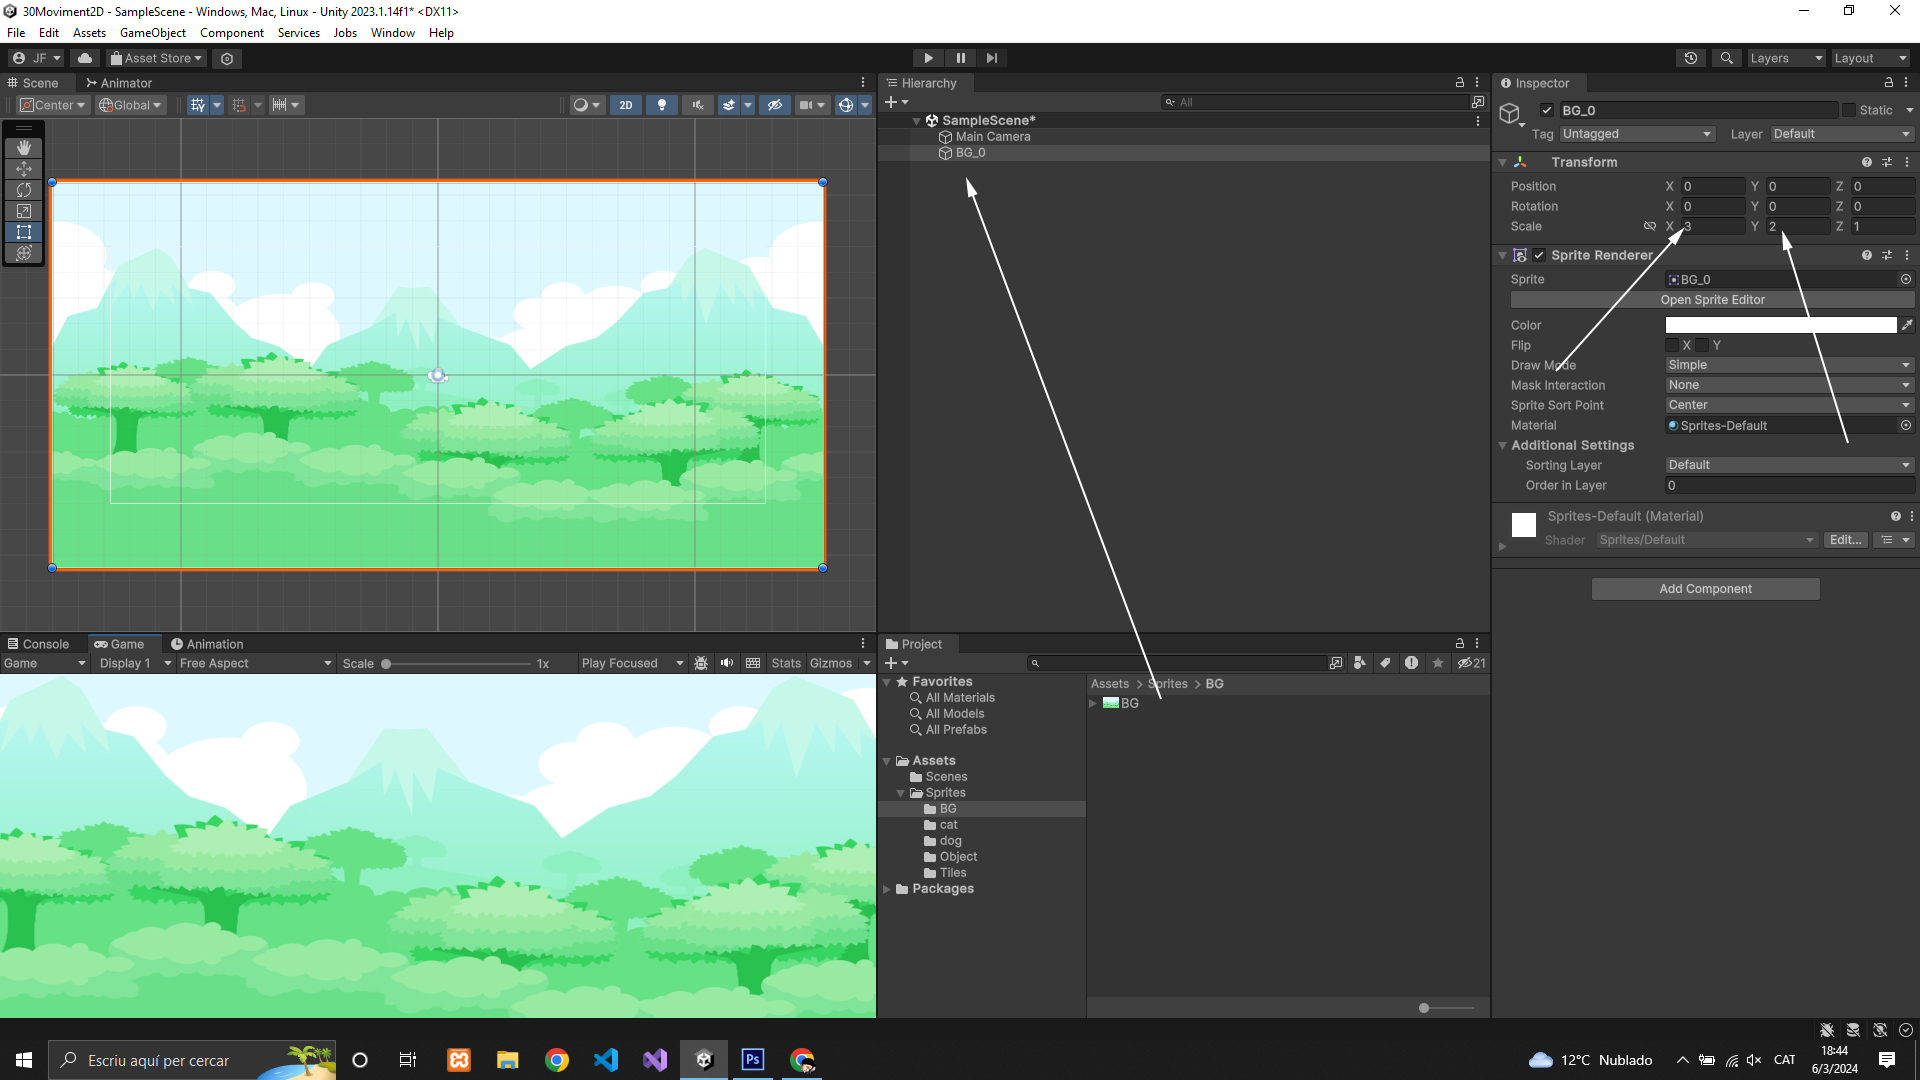Open the Draw Mode dropdown

1788,365
